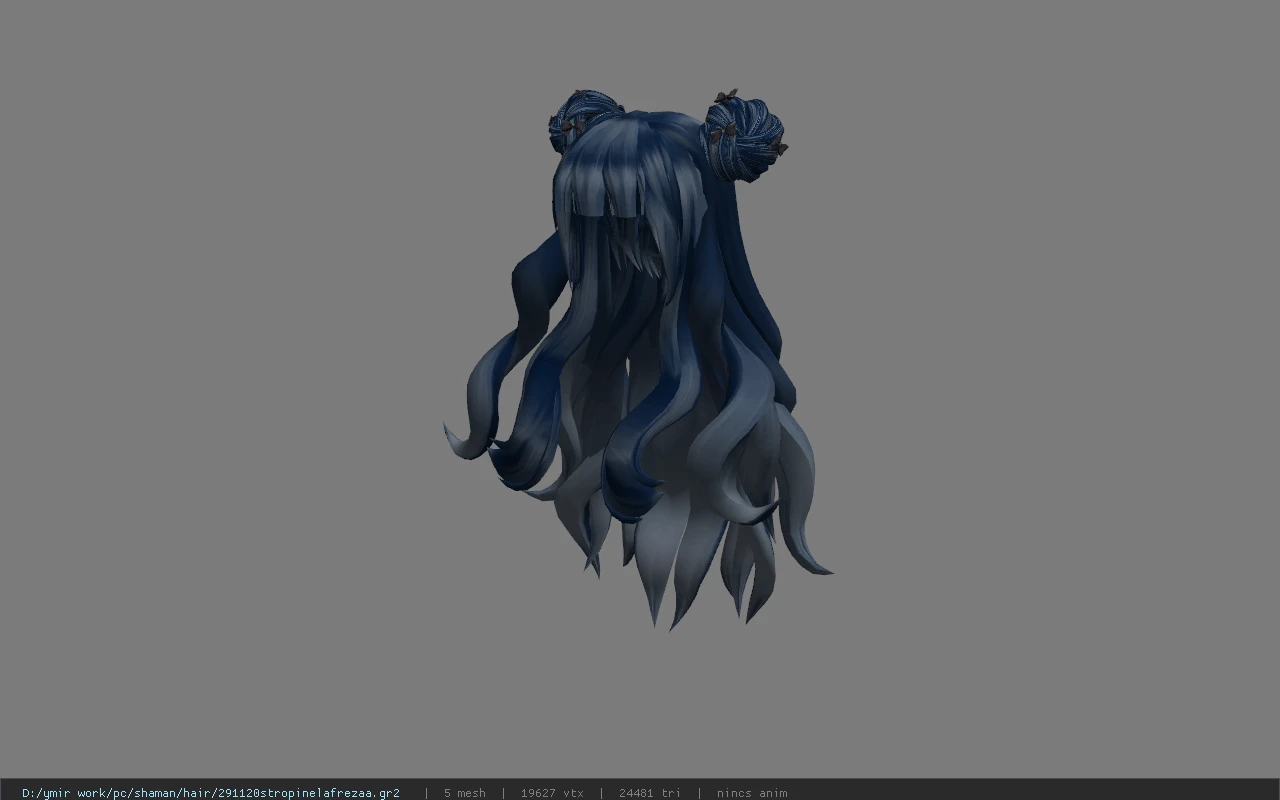This screenshot has width=1280, height=800.
Task: Click the 'nincs anim' status entry
Action: 752,793
